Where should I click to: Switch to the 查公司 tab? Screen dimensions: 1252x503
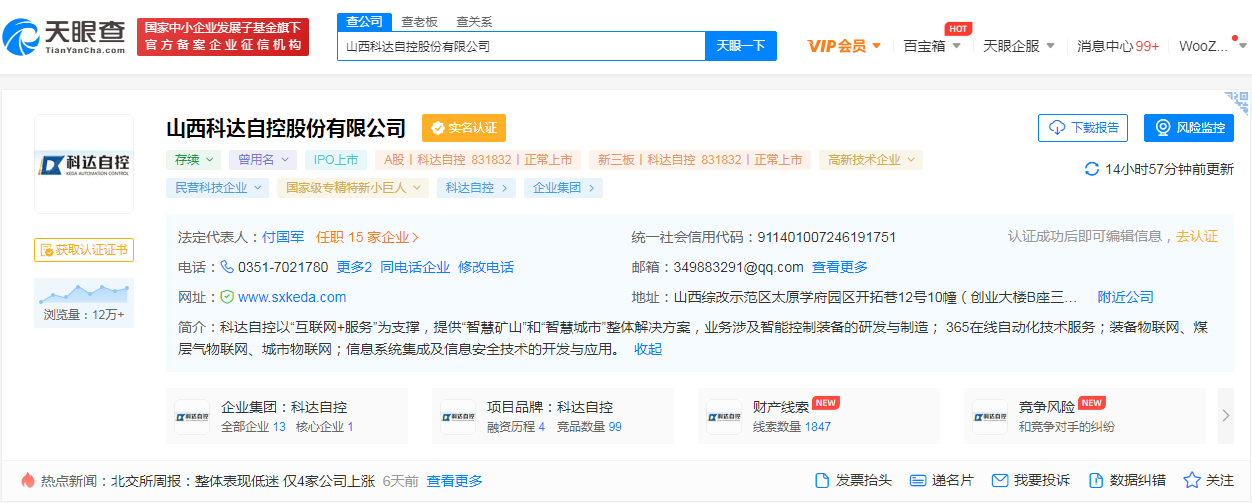tap(364, 21)
